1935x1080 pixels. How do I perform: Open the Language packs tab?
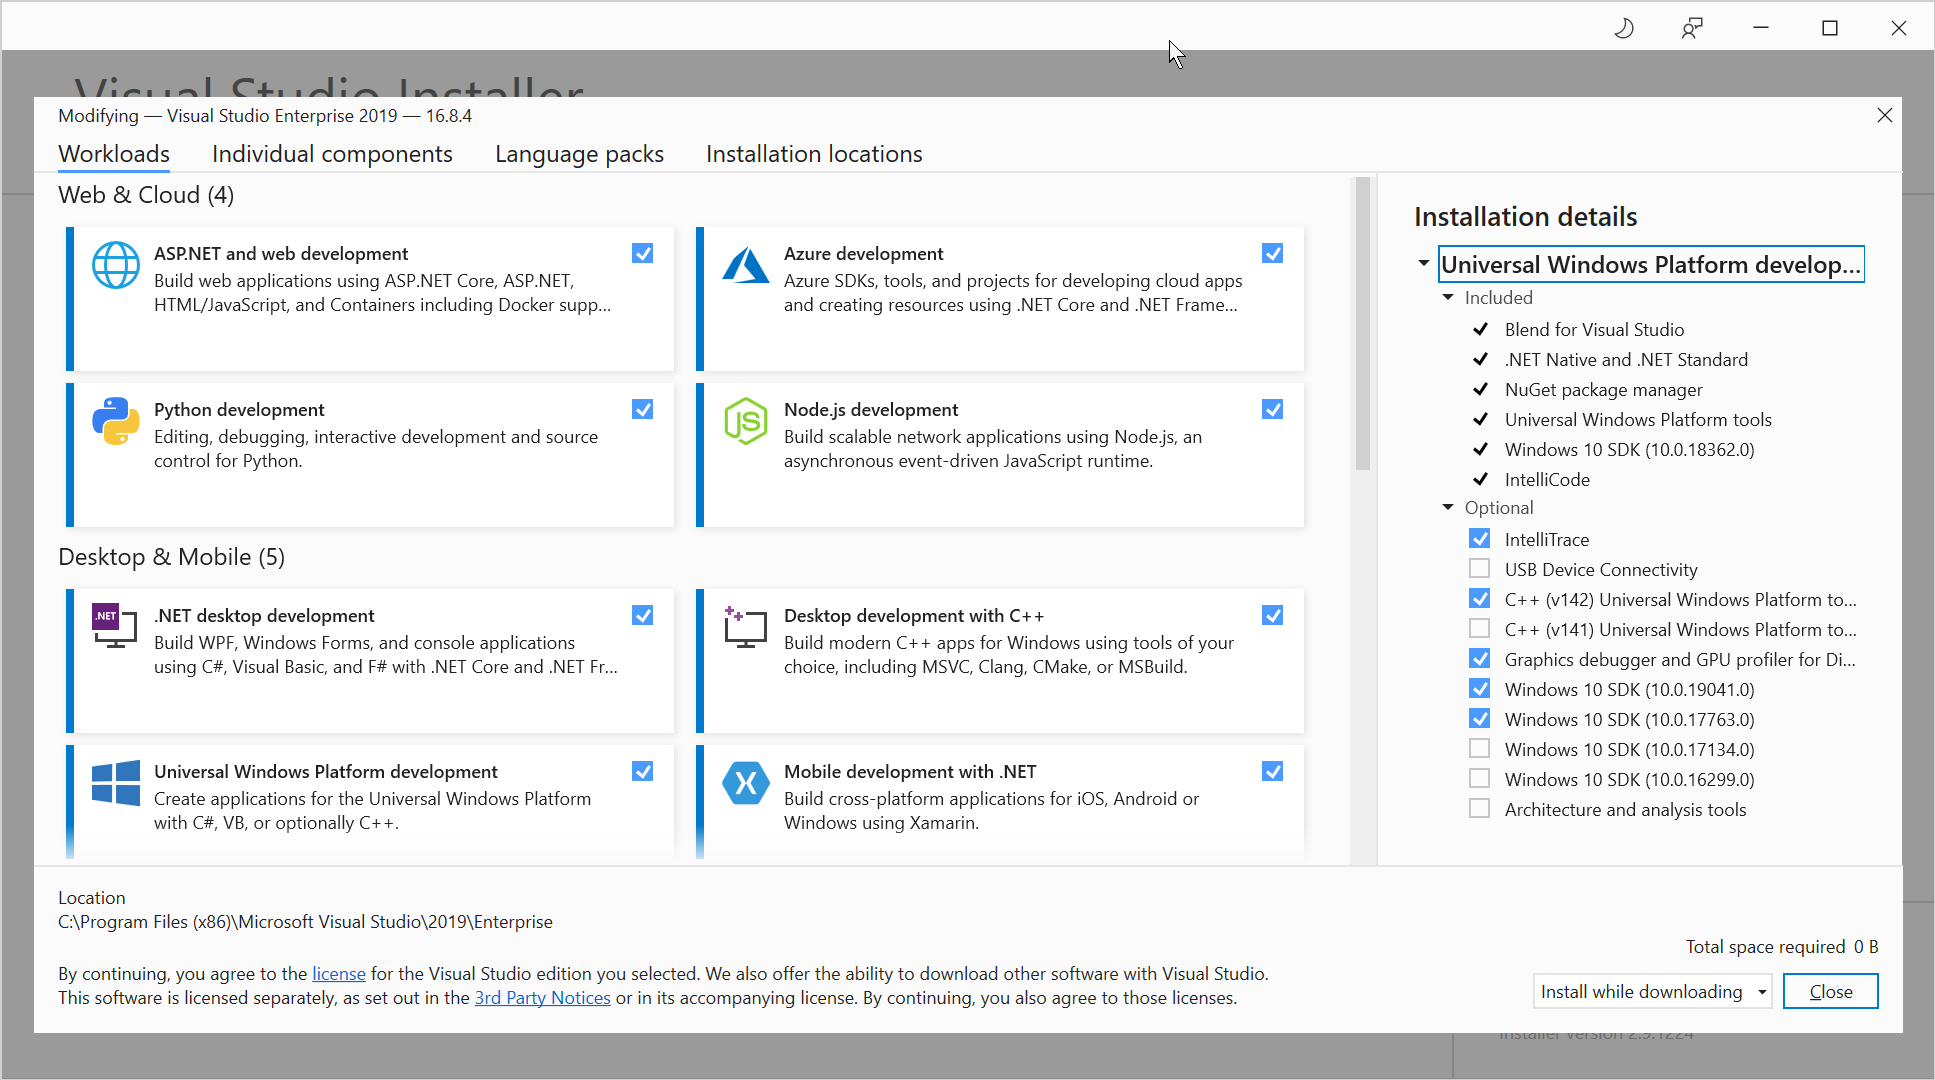[x=579, y=154]
